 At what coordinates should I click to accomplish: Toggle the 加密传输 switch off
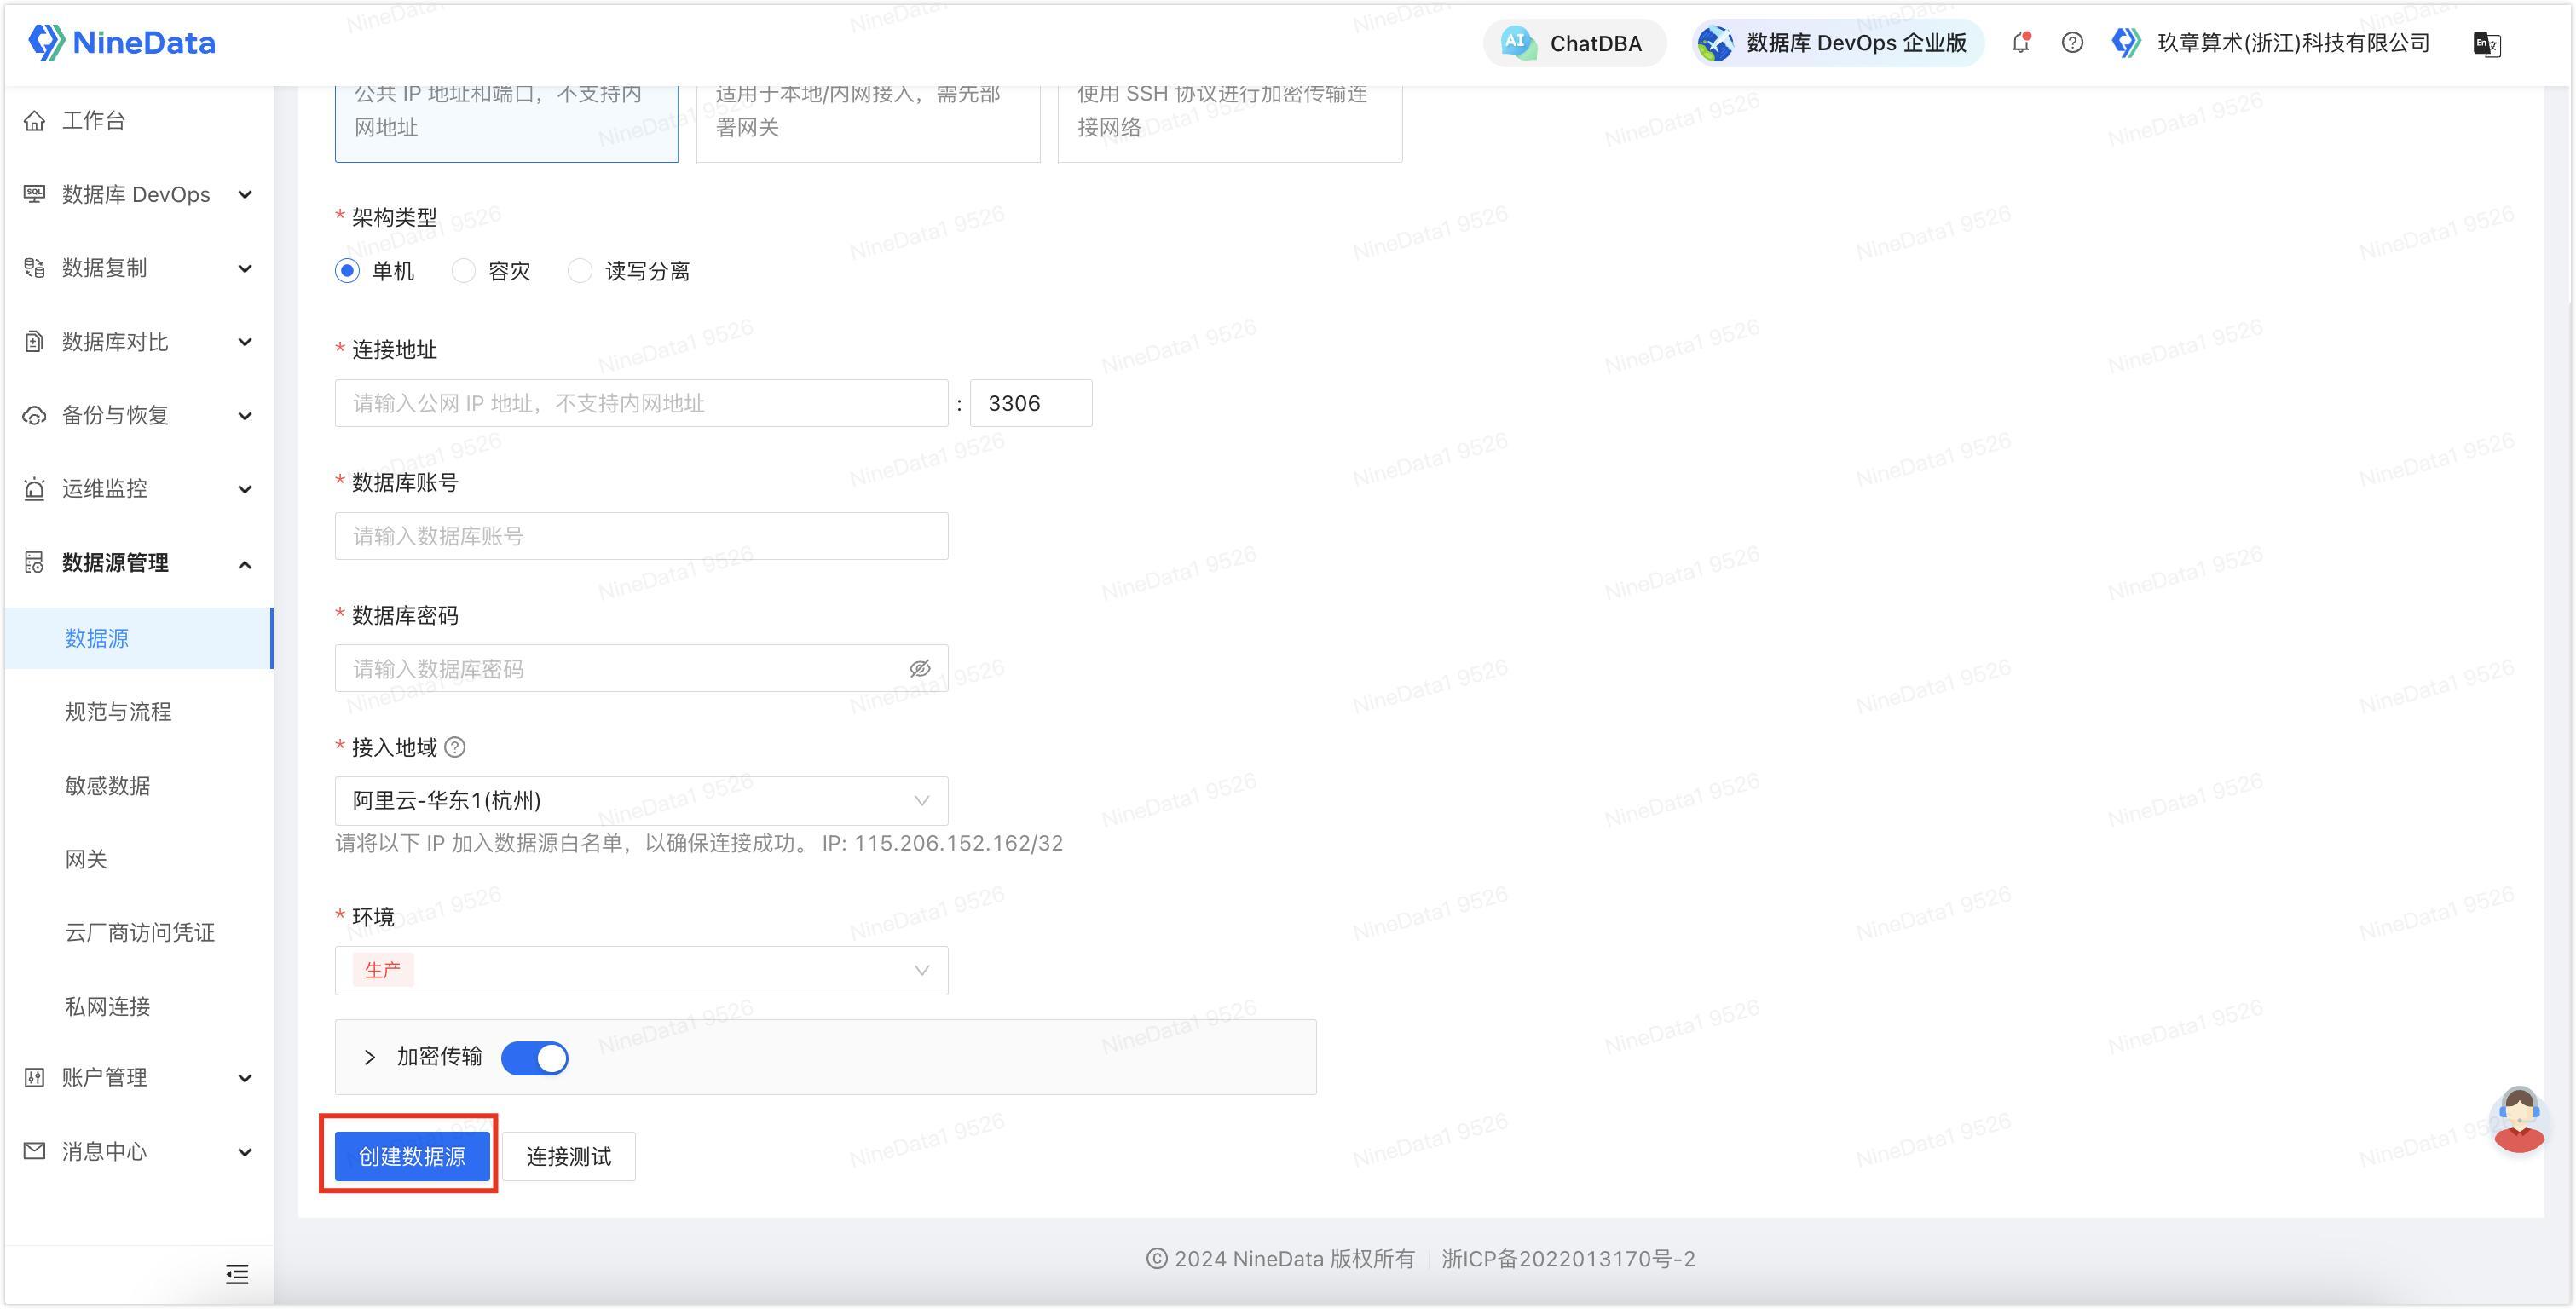tap(535, 1058)
